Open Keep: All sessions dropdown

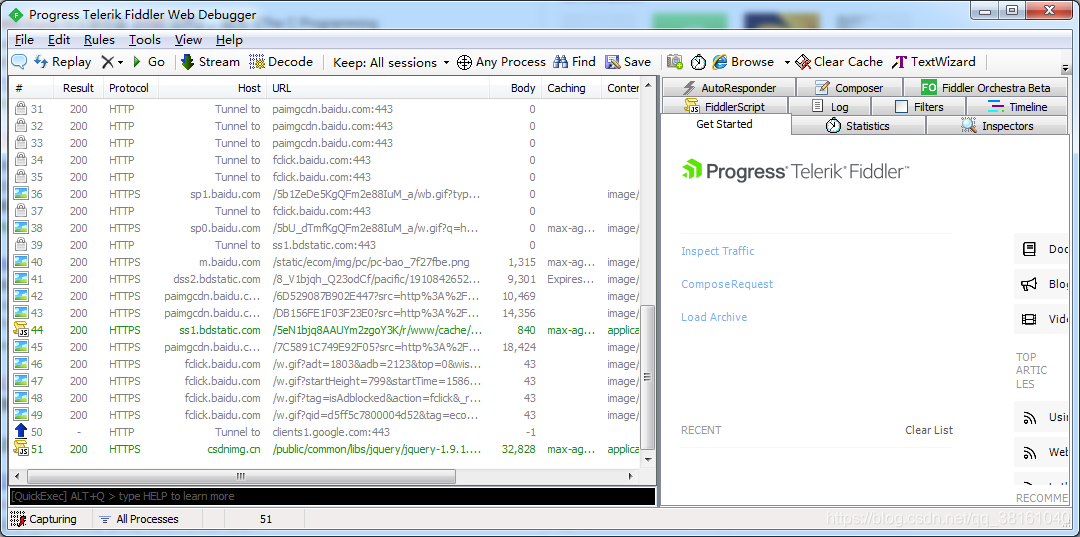click(x=391, y=63)
